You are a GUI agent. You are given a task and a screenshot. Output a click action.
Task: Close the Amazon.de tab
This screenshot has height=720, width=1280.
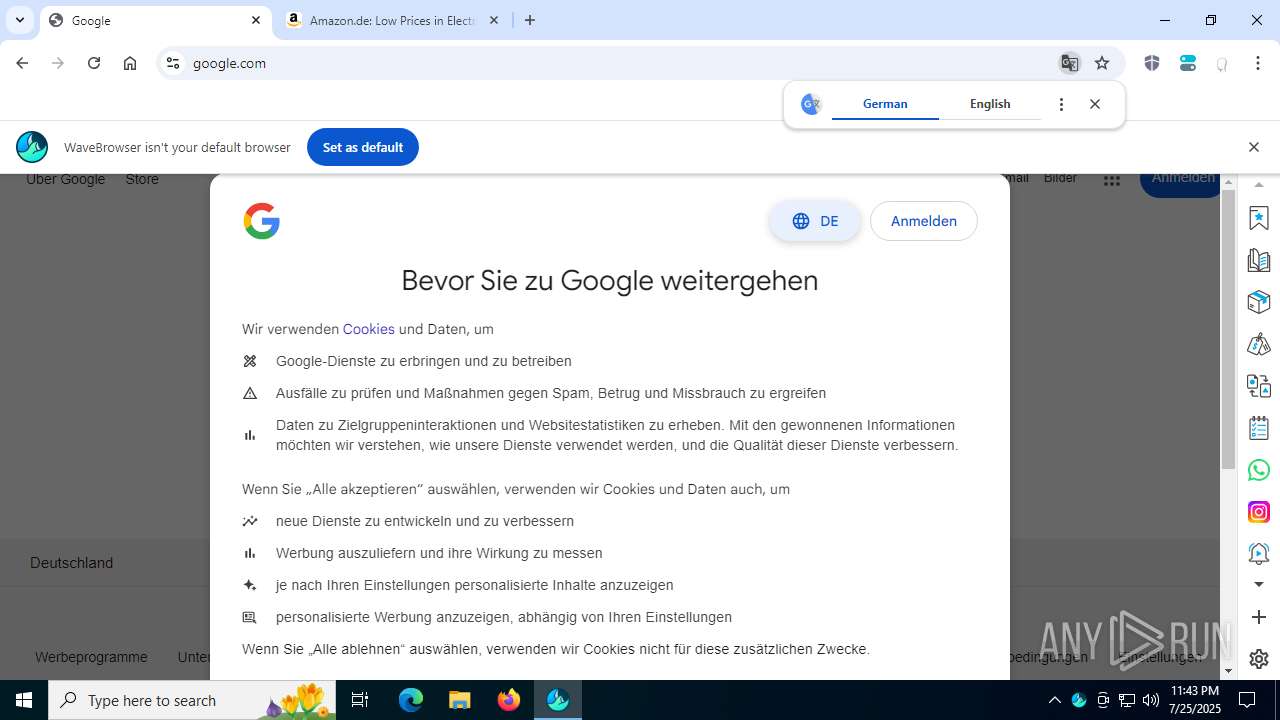tap(494, 20)
